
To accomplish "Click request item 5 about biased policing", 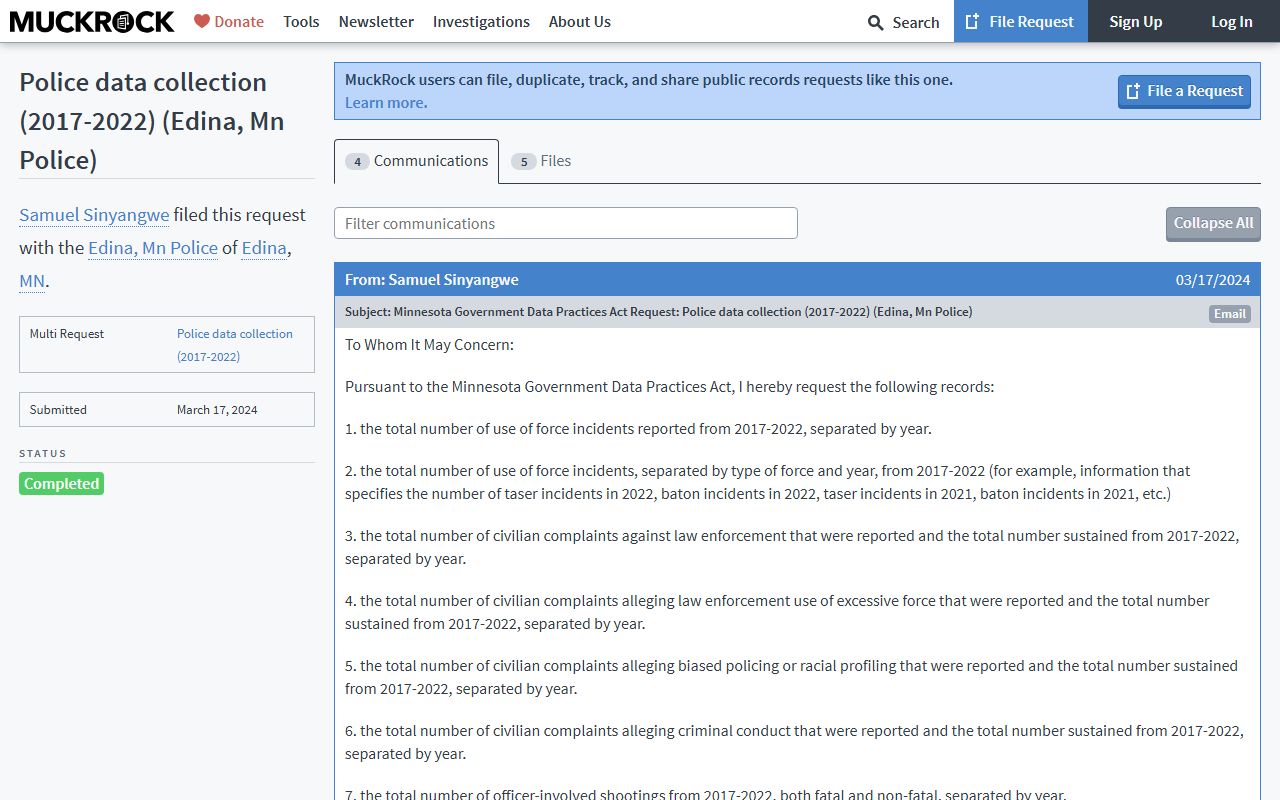I will (791, 677).
